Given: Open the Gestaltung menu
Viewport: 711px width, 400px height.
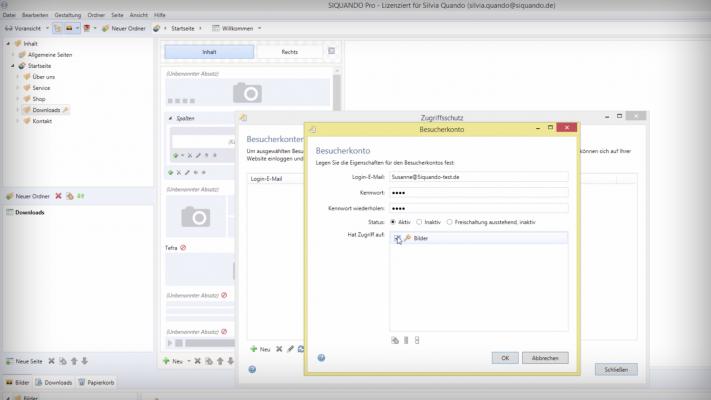Looking at the screenshot, I should [68, 16].
